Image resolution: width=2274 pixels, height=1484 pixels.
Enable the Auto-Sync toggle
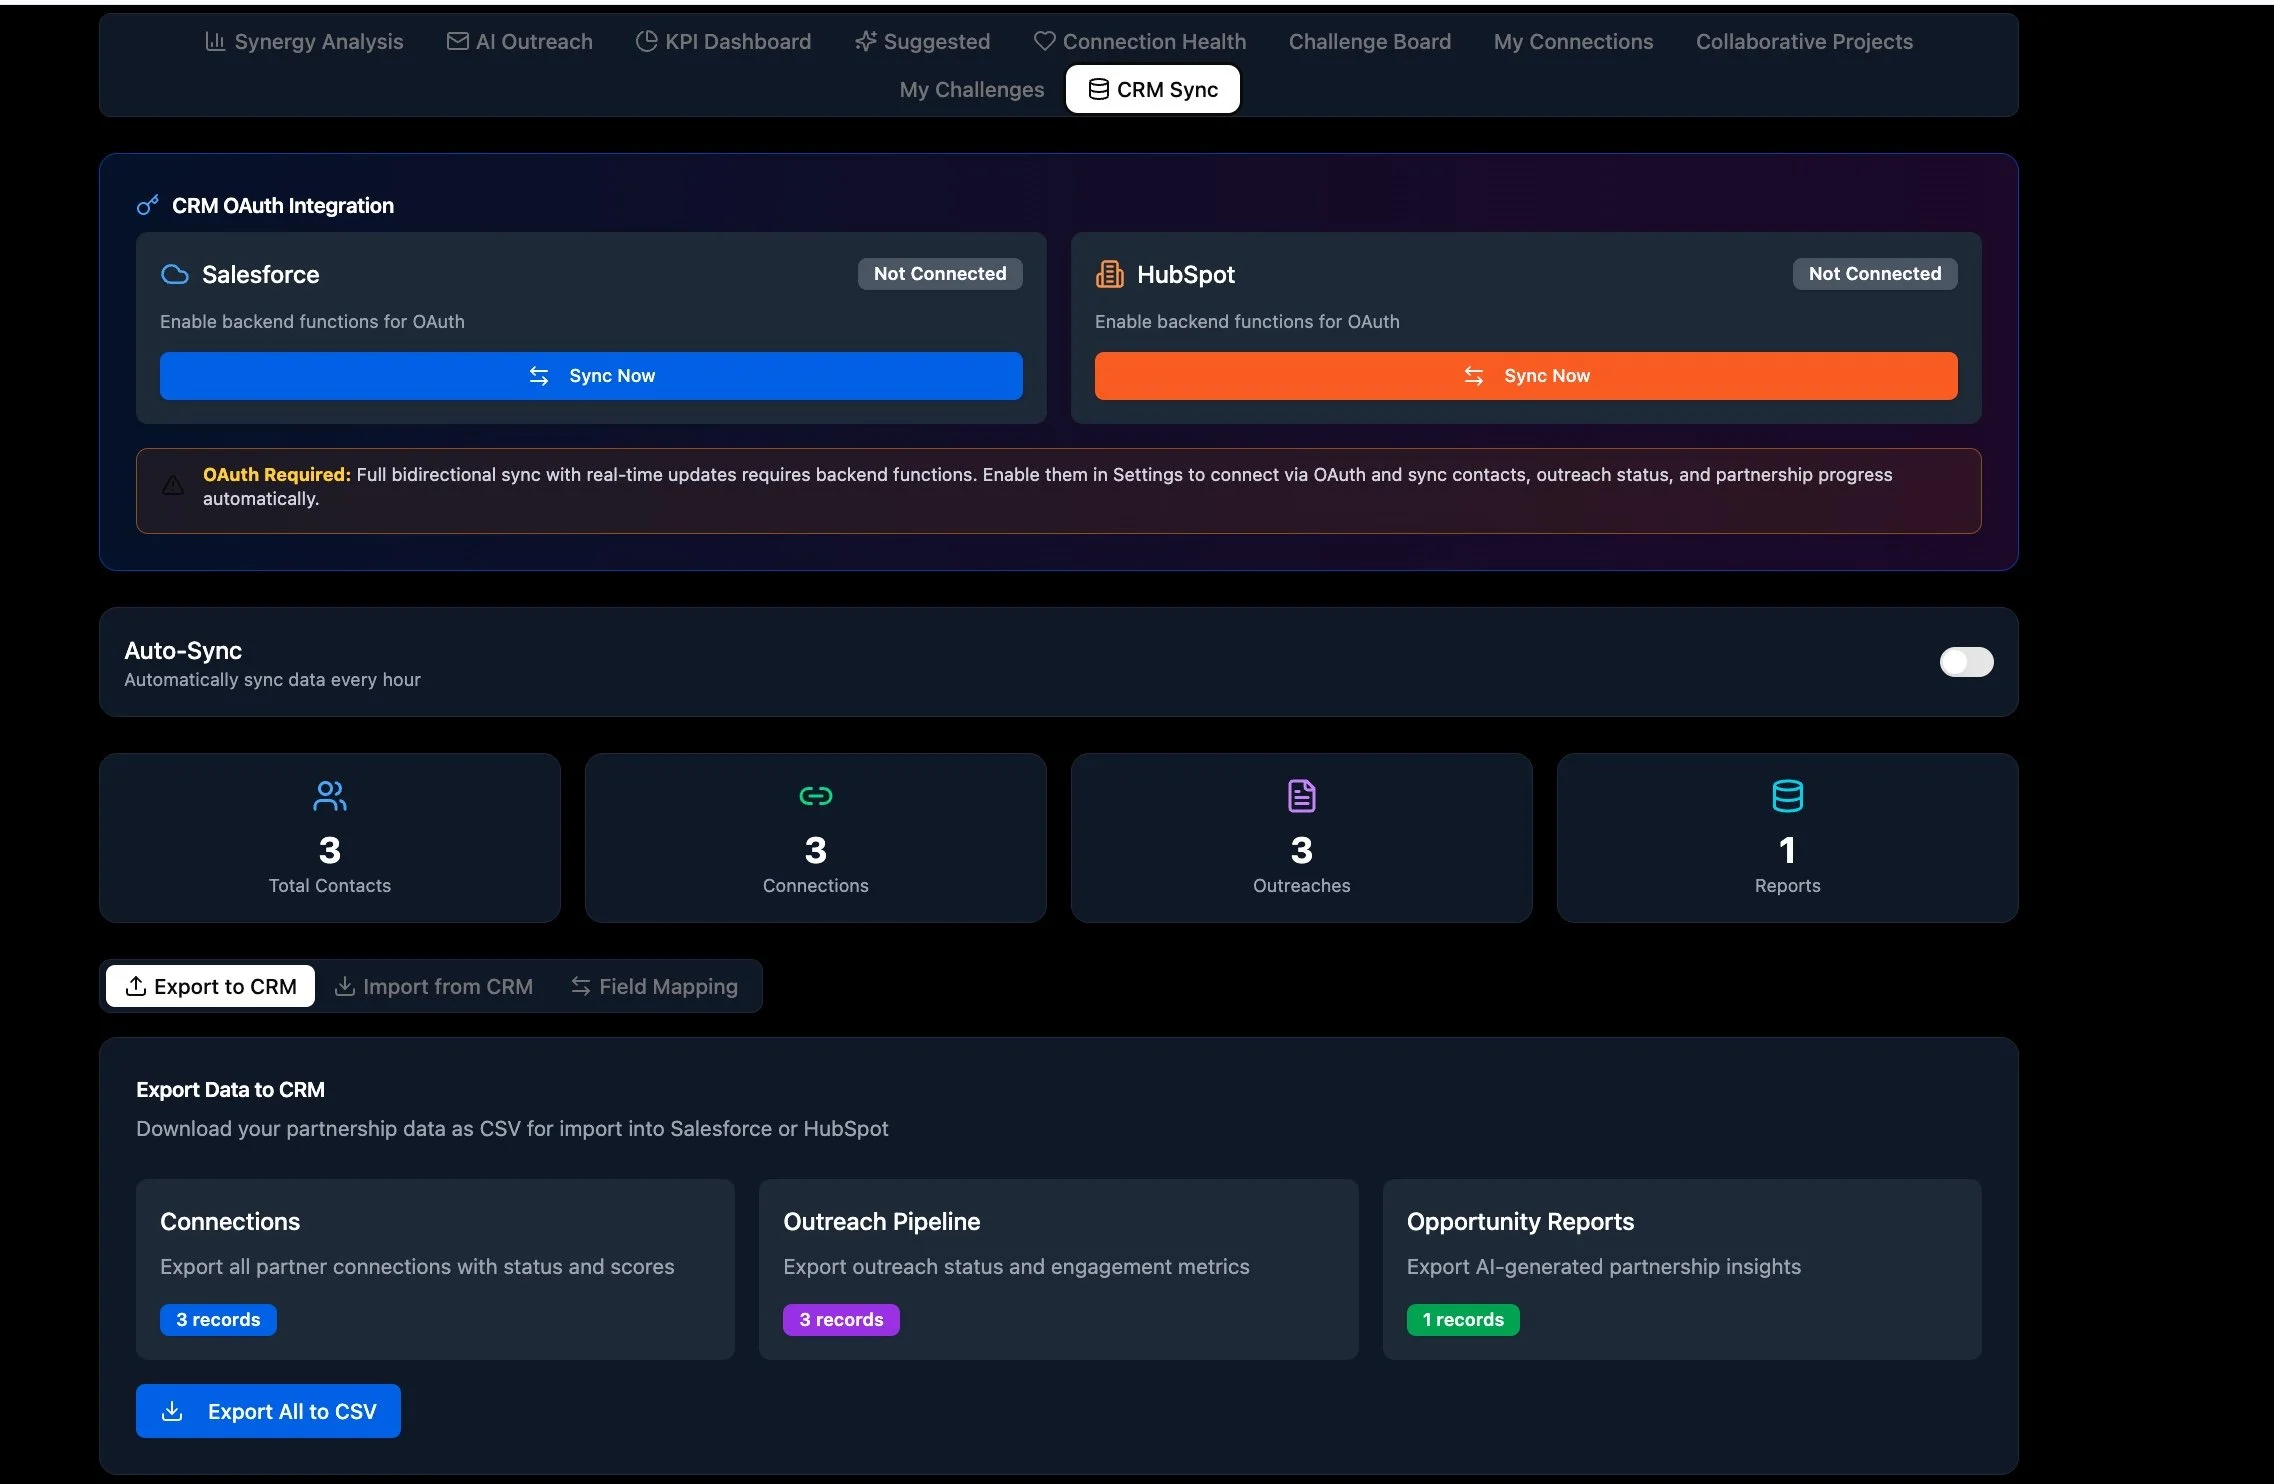(x=1965, y=662)
